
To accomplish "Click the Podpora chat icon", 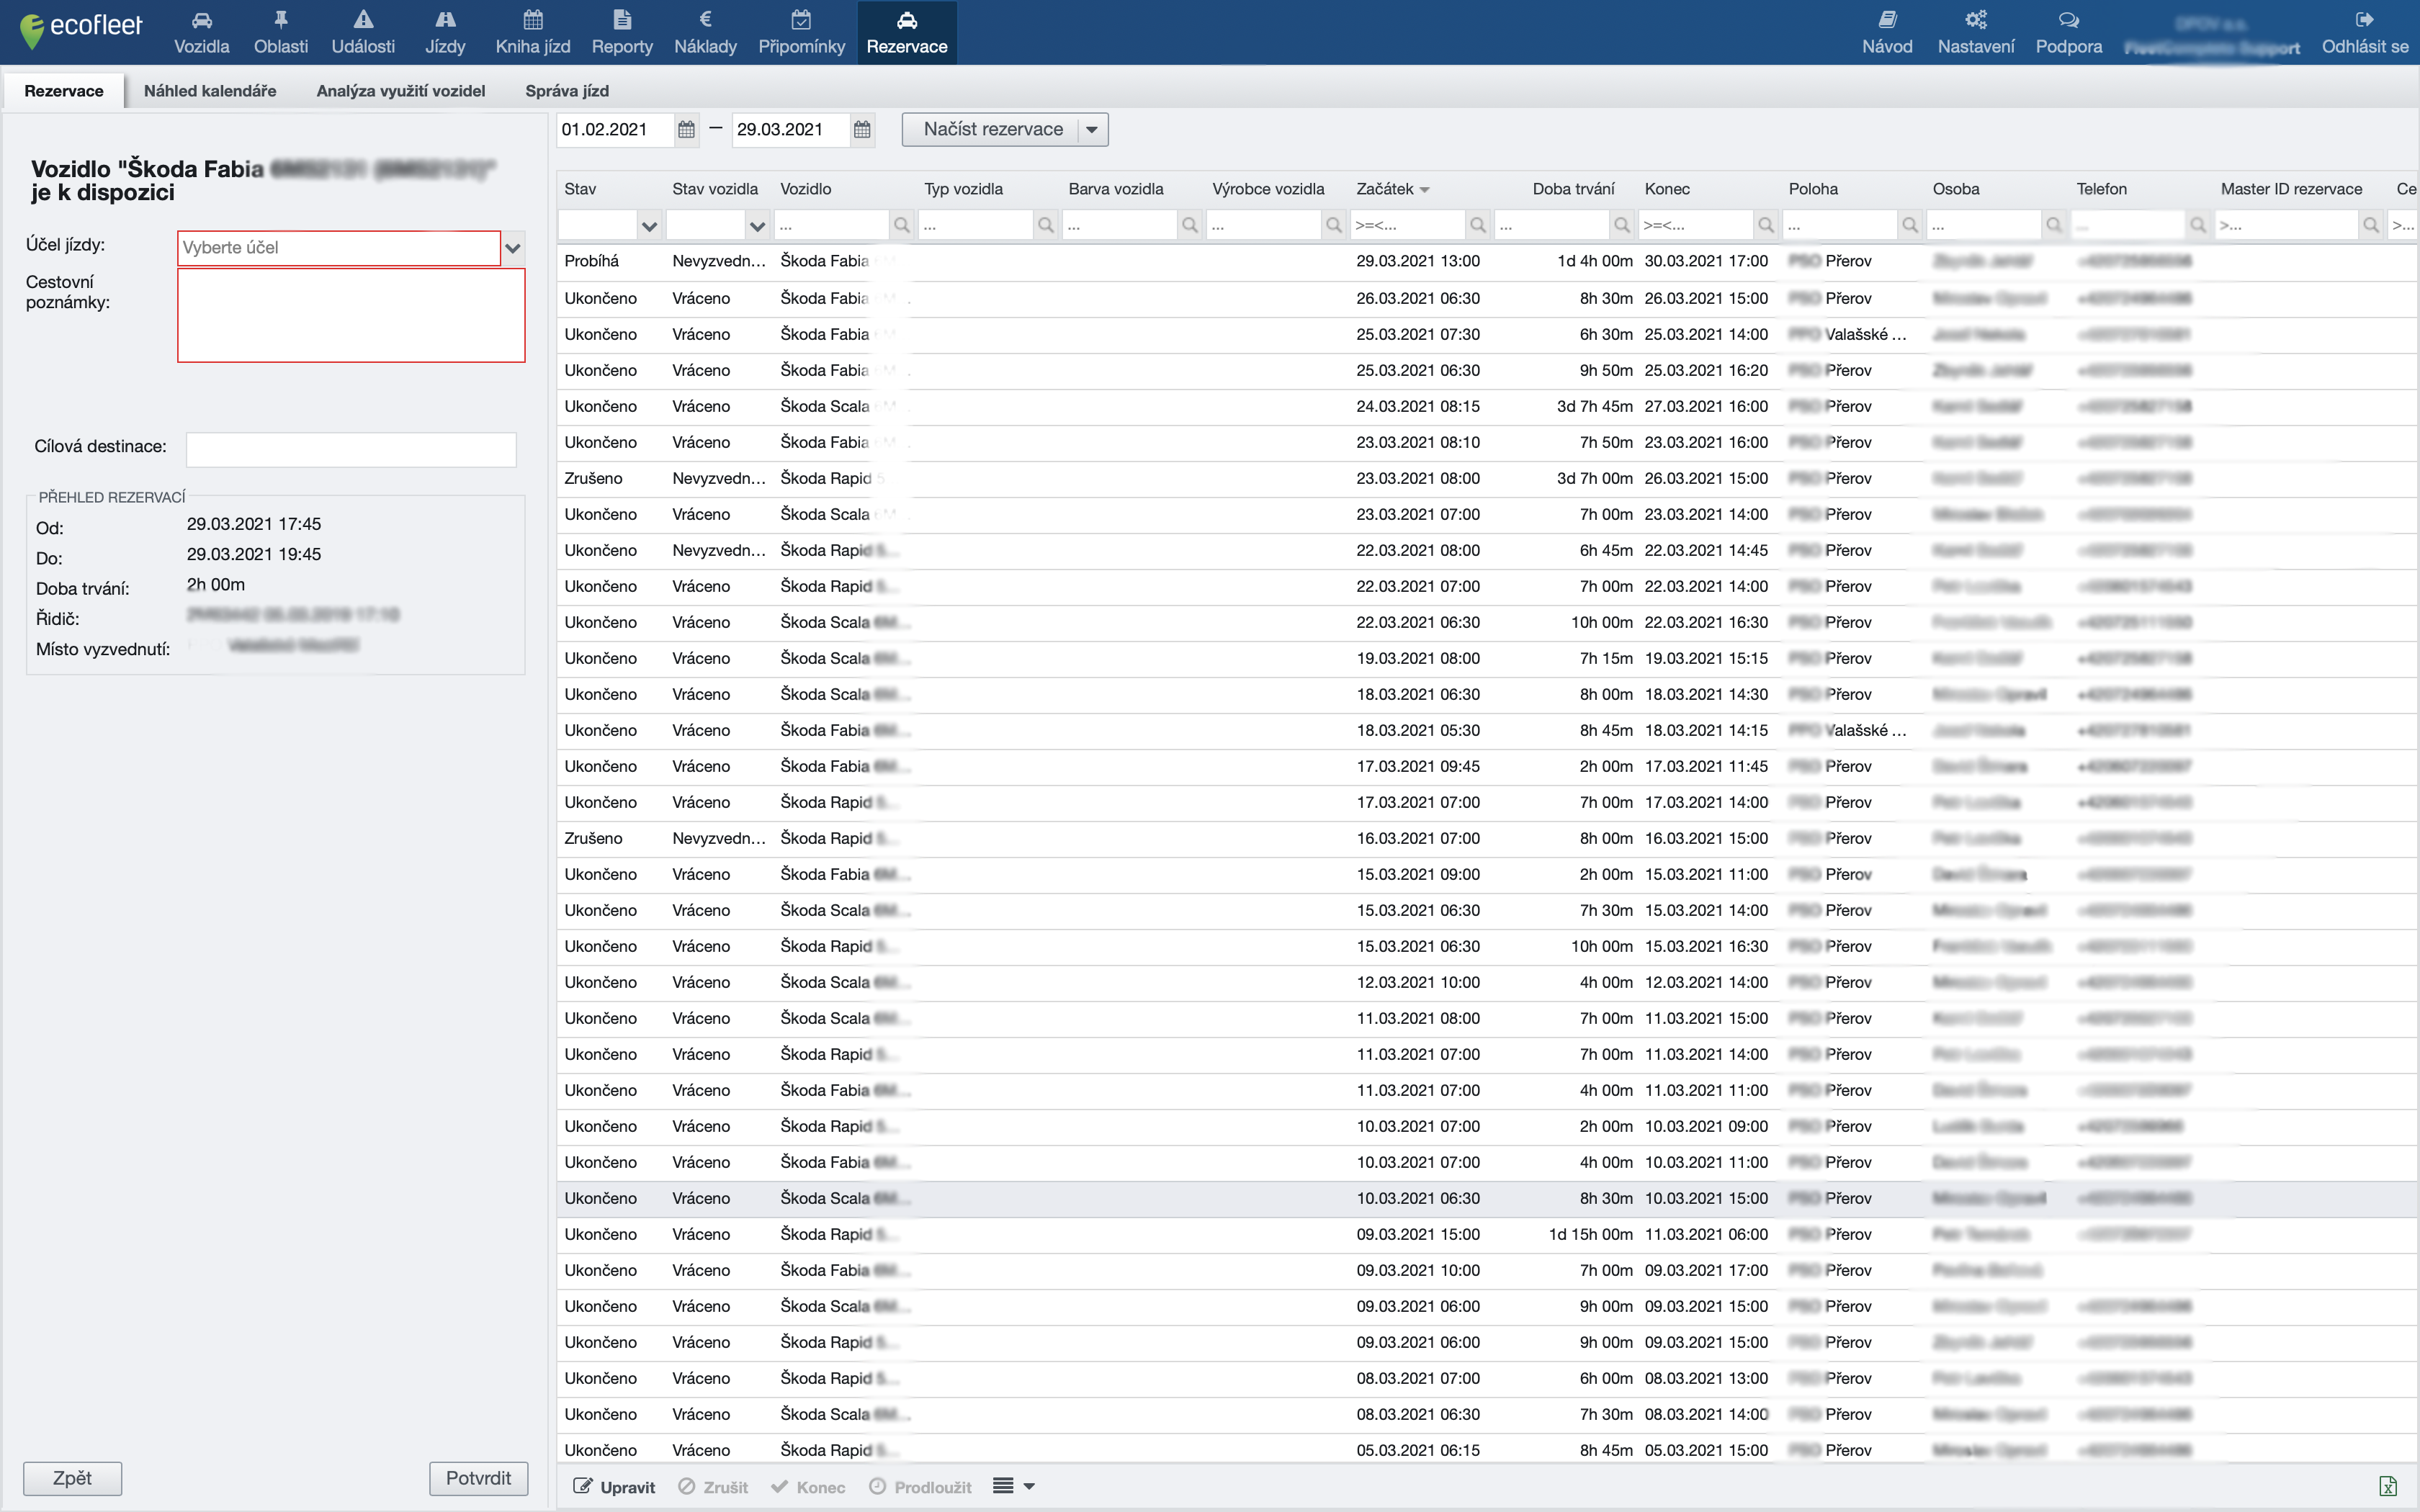I will (x=2068, y=20).
